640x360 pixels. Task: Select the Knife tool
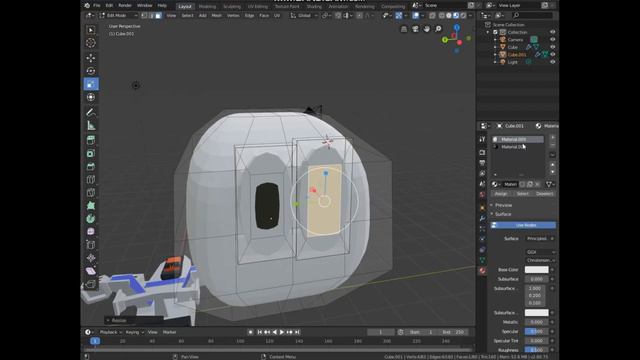(91, 193)
